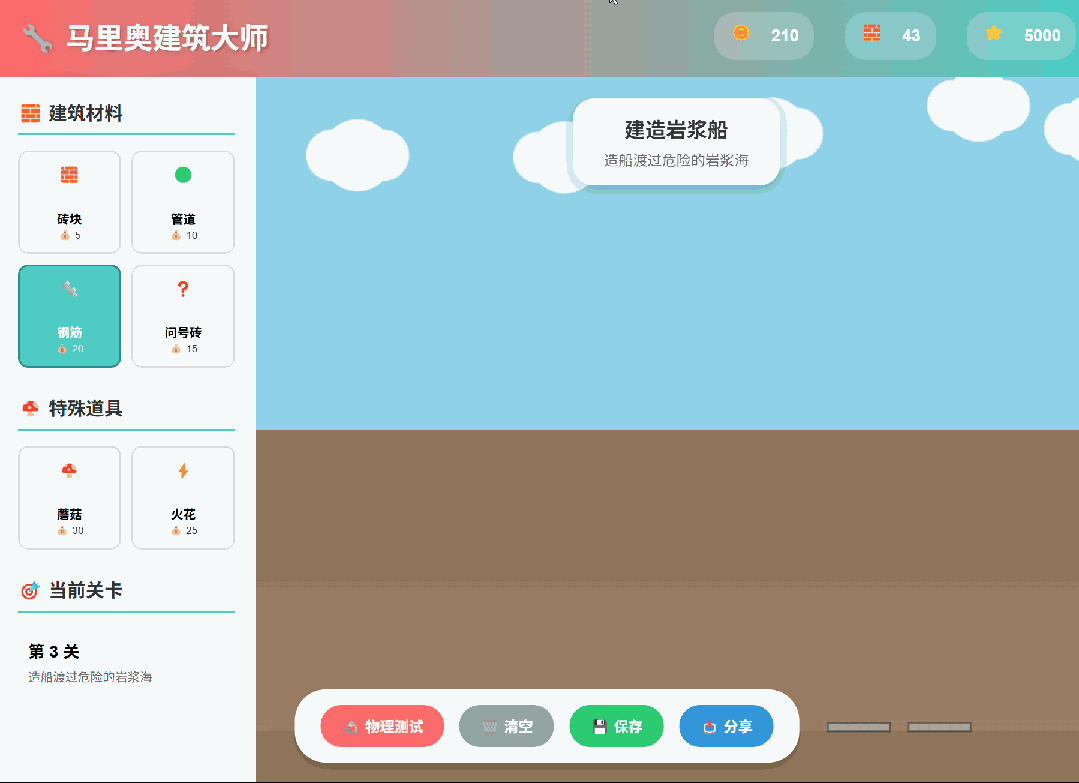
Task: Click the coin counter showing 210
Action: point(764,36)
